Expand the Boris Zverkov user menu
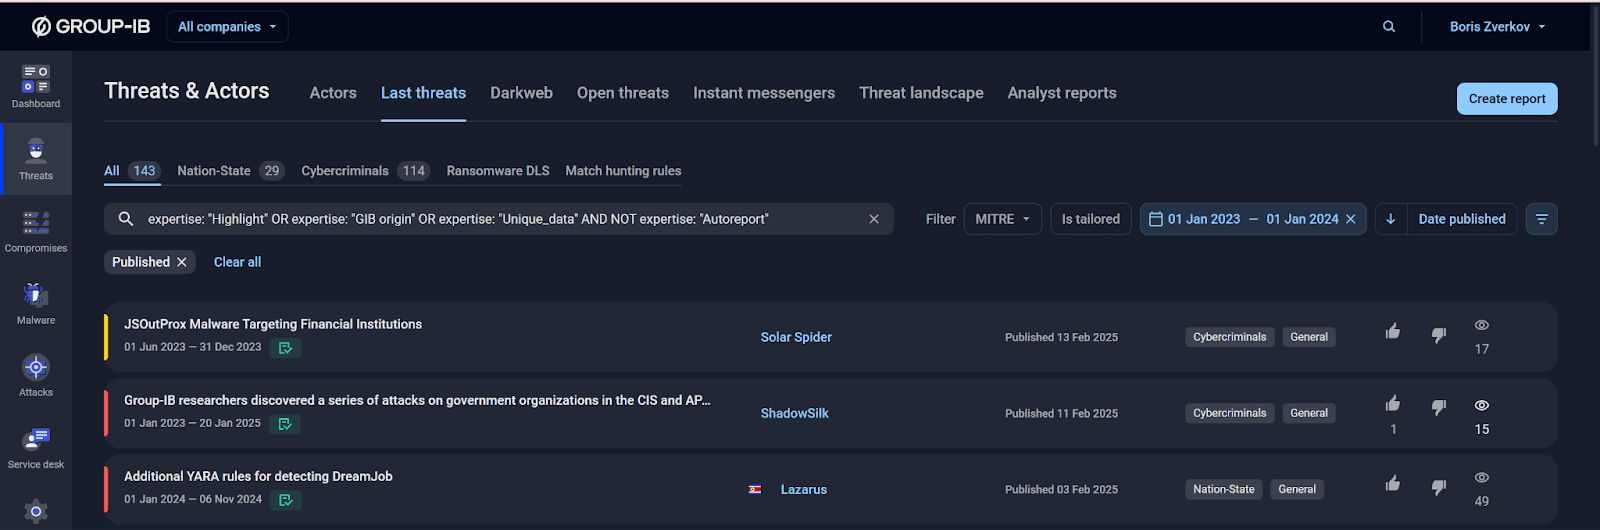This screenshot has width=1600, height=530. 1497,27
